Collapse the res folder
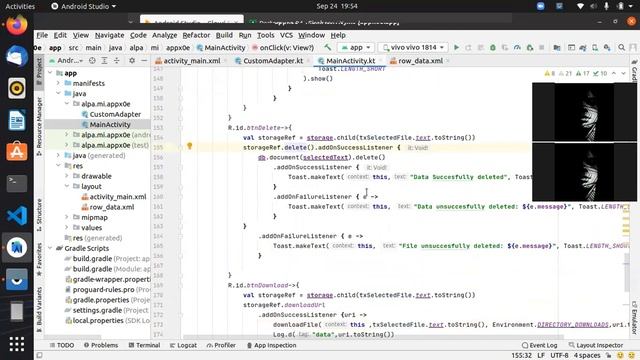The height and width of the screenshot is (360, 640). point(58,166)
